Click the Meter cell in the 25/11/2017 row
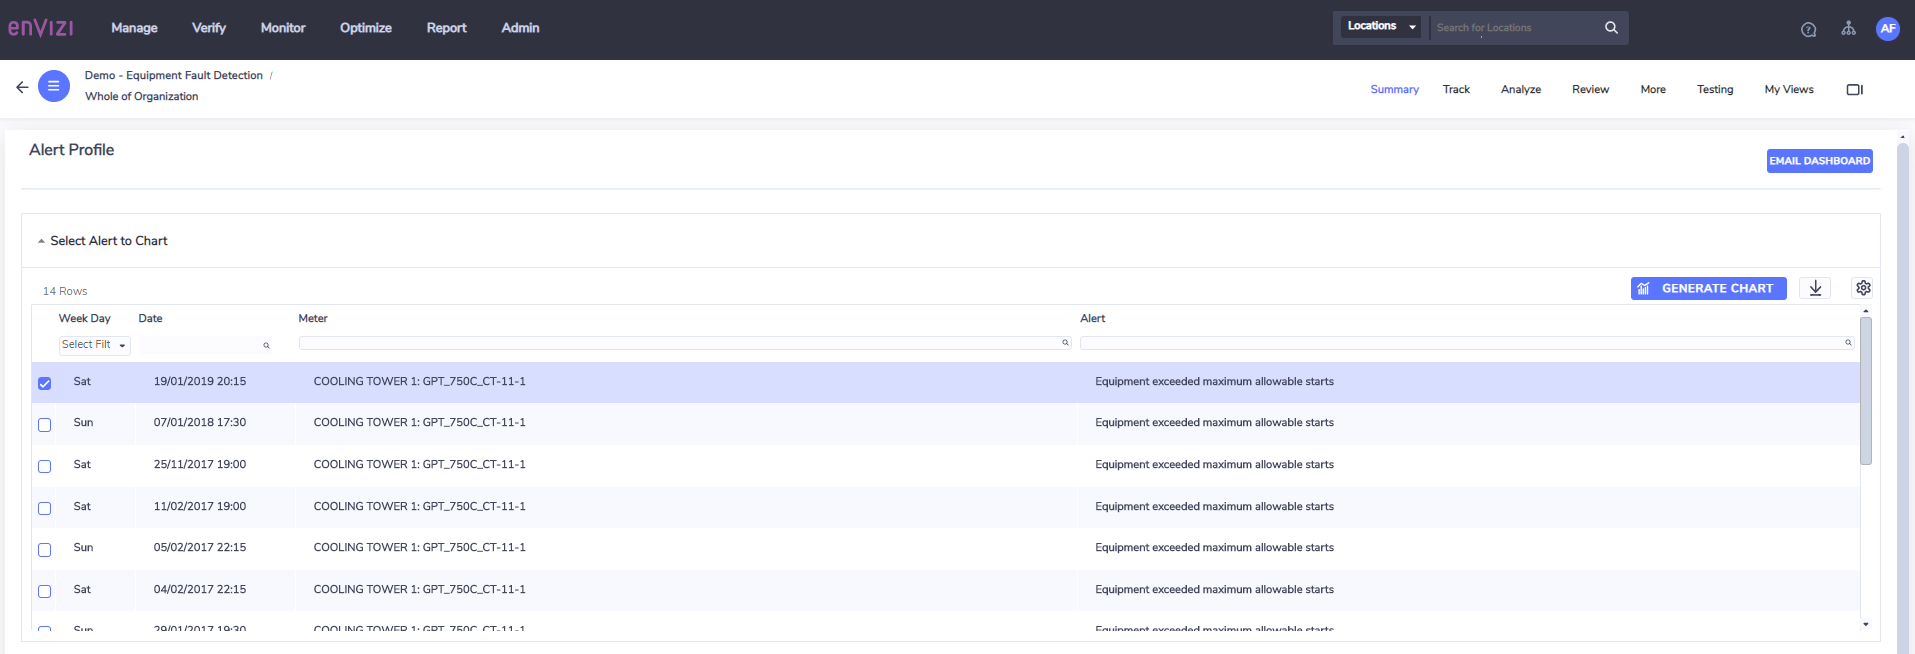Viewport: 1915px width, 654px height. point(420,465)
